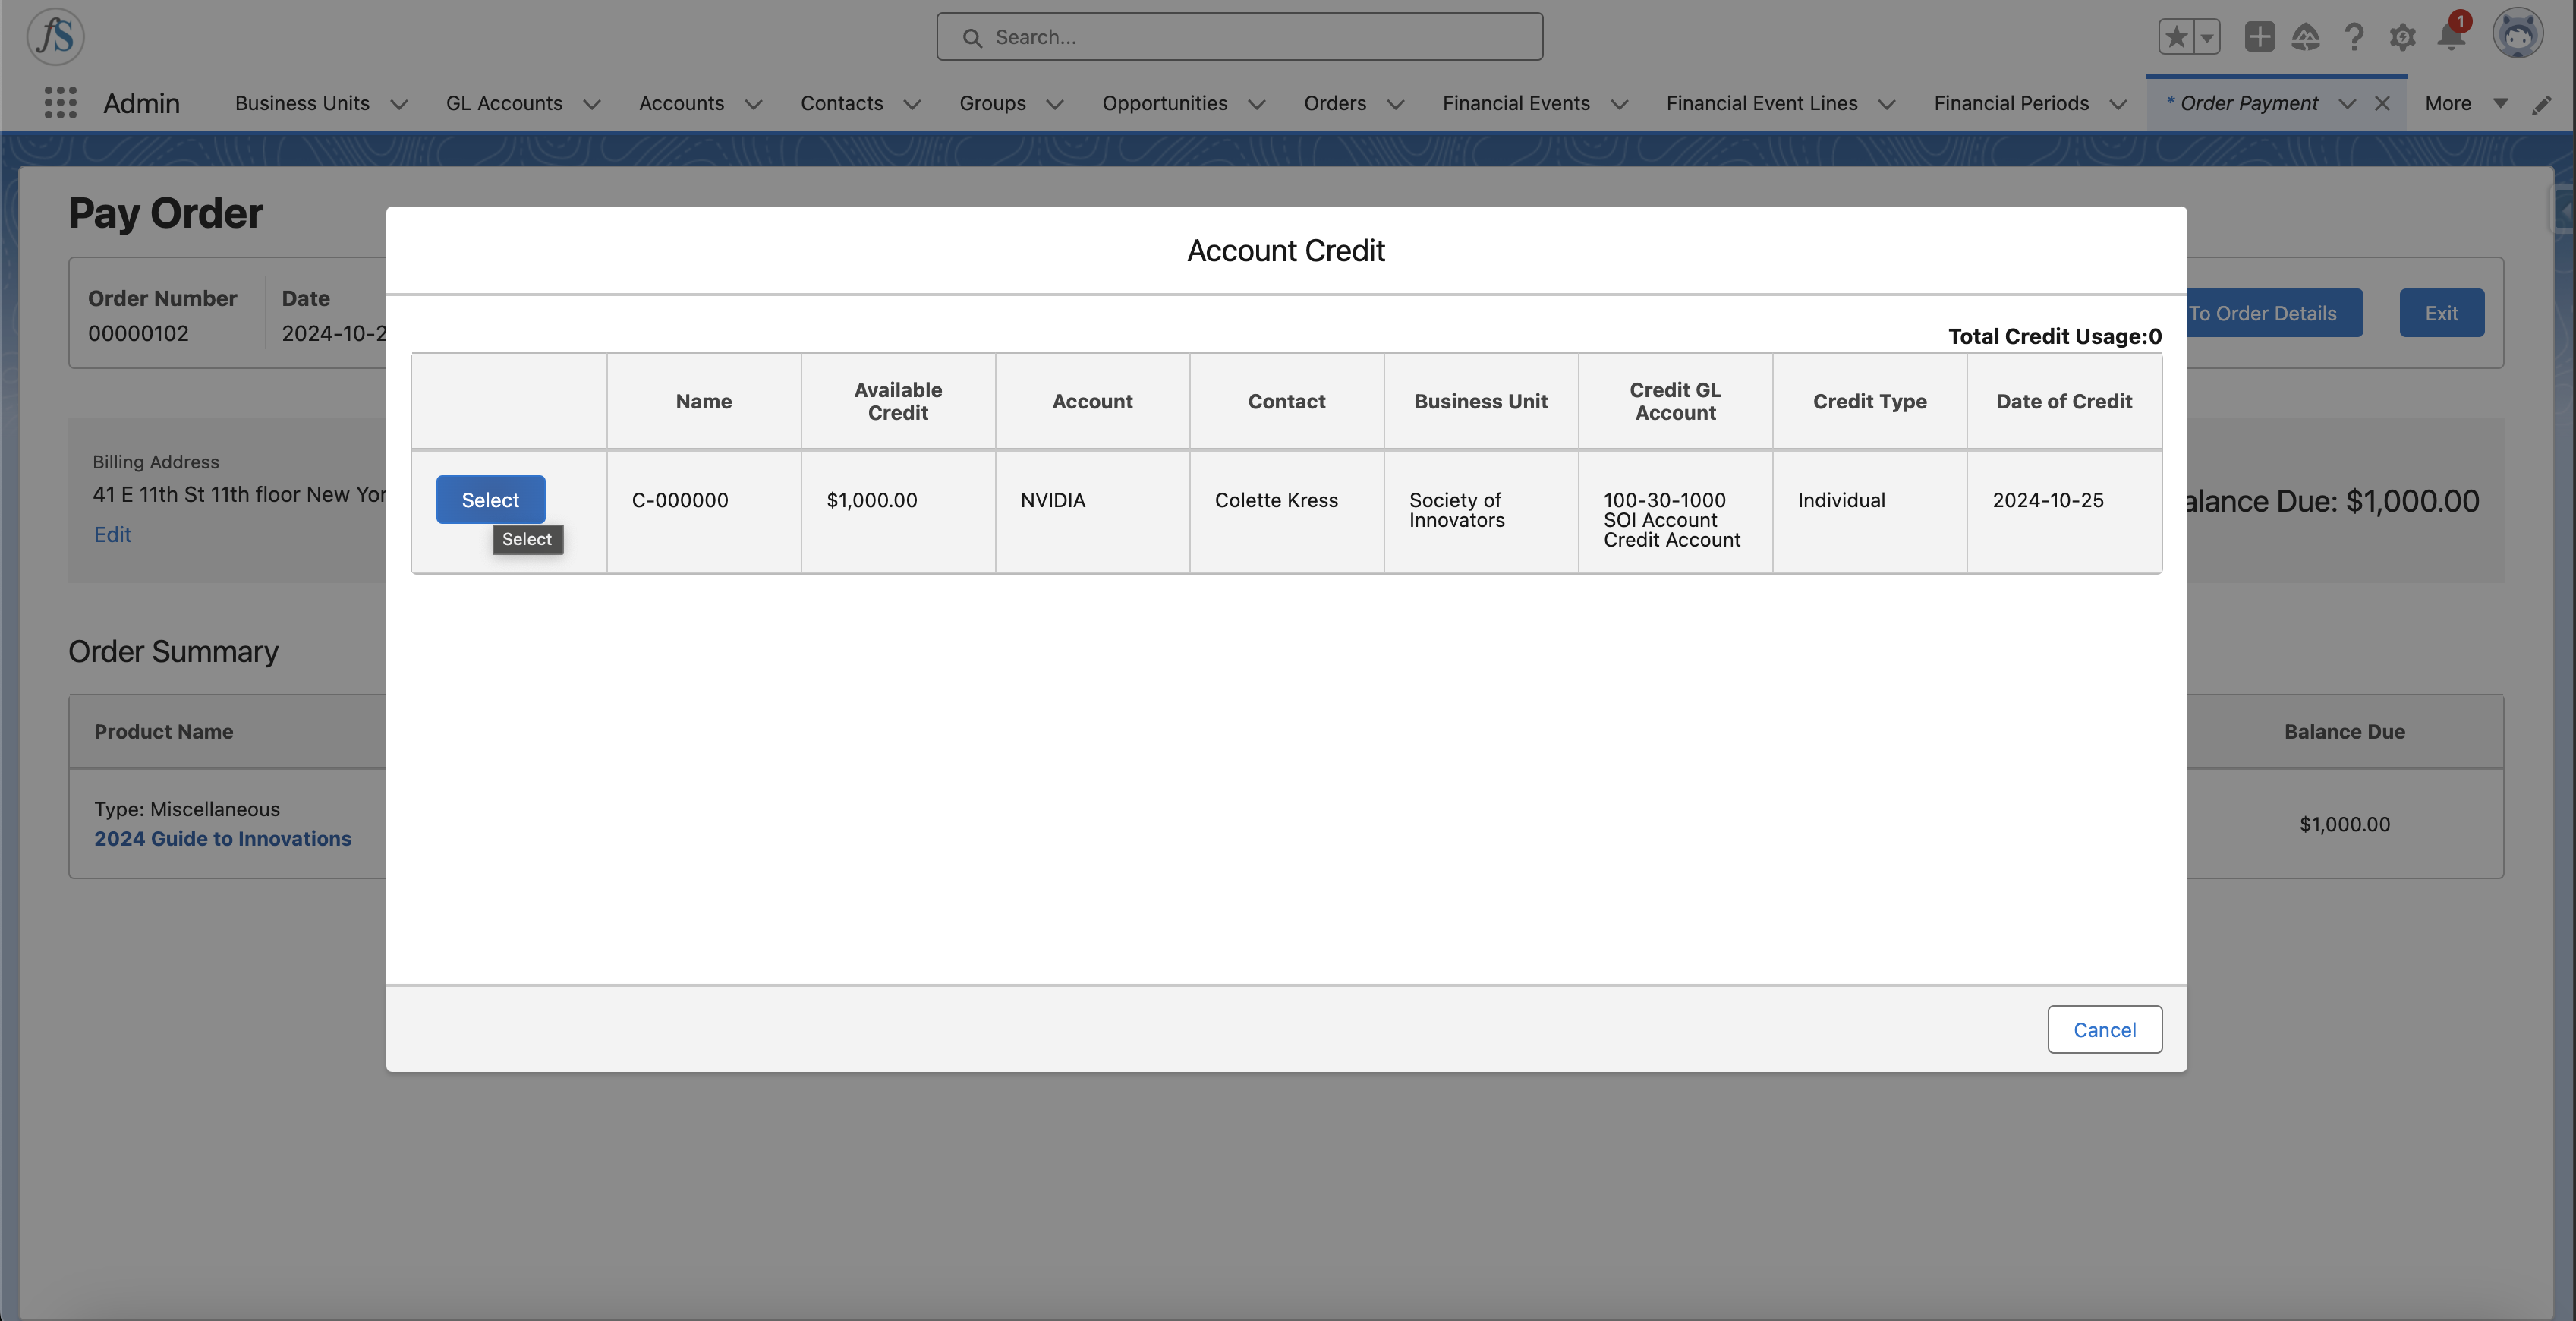The image size is (2576, 1321).
Task: Open the App Launcher grid icon
Action: pyautogui.click(x=60, y=103)
